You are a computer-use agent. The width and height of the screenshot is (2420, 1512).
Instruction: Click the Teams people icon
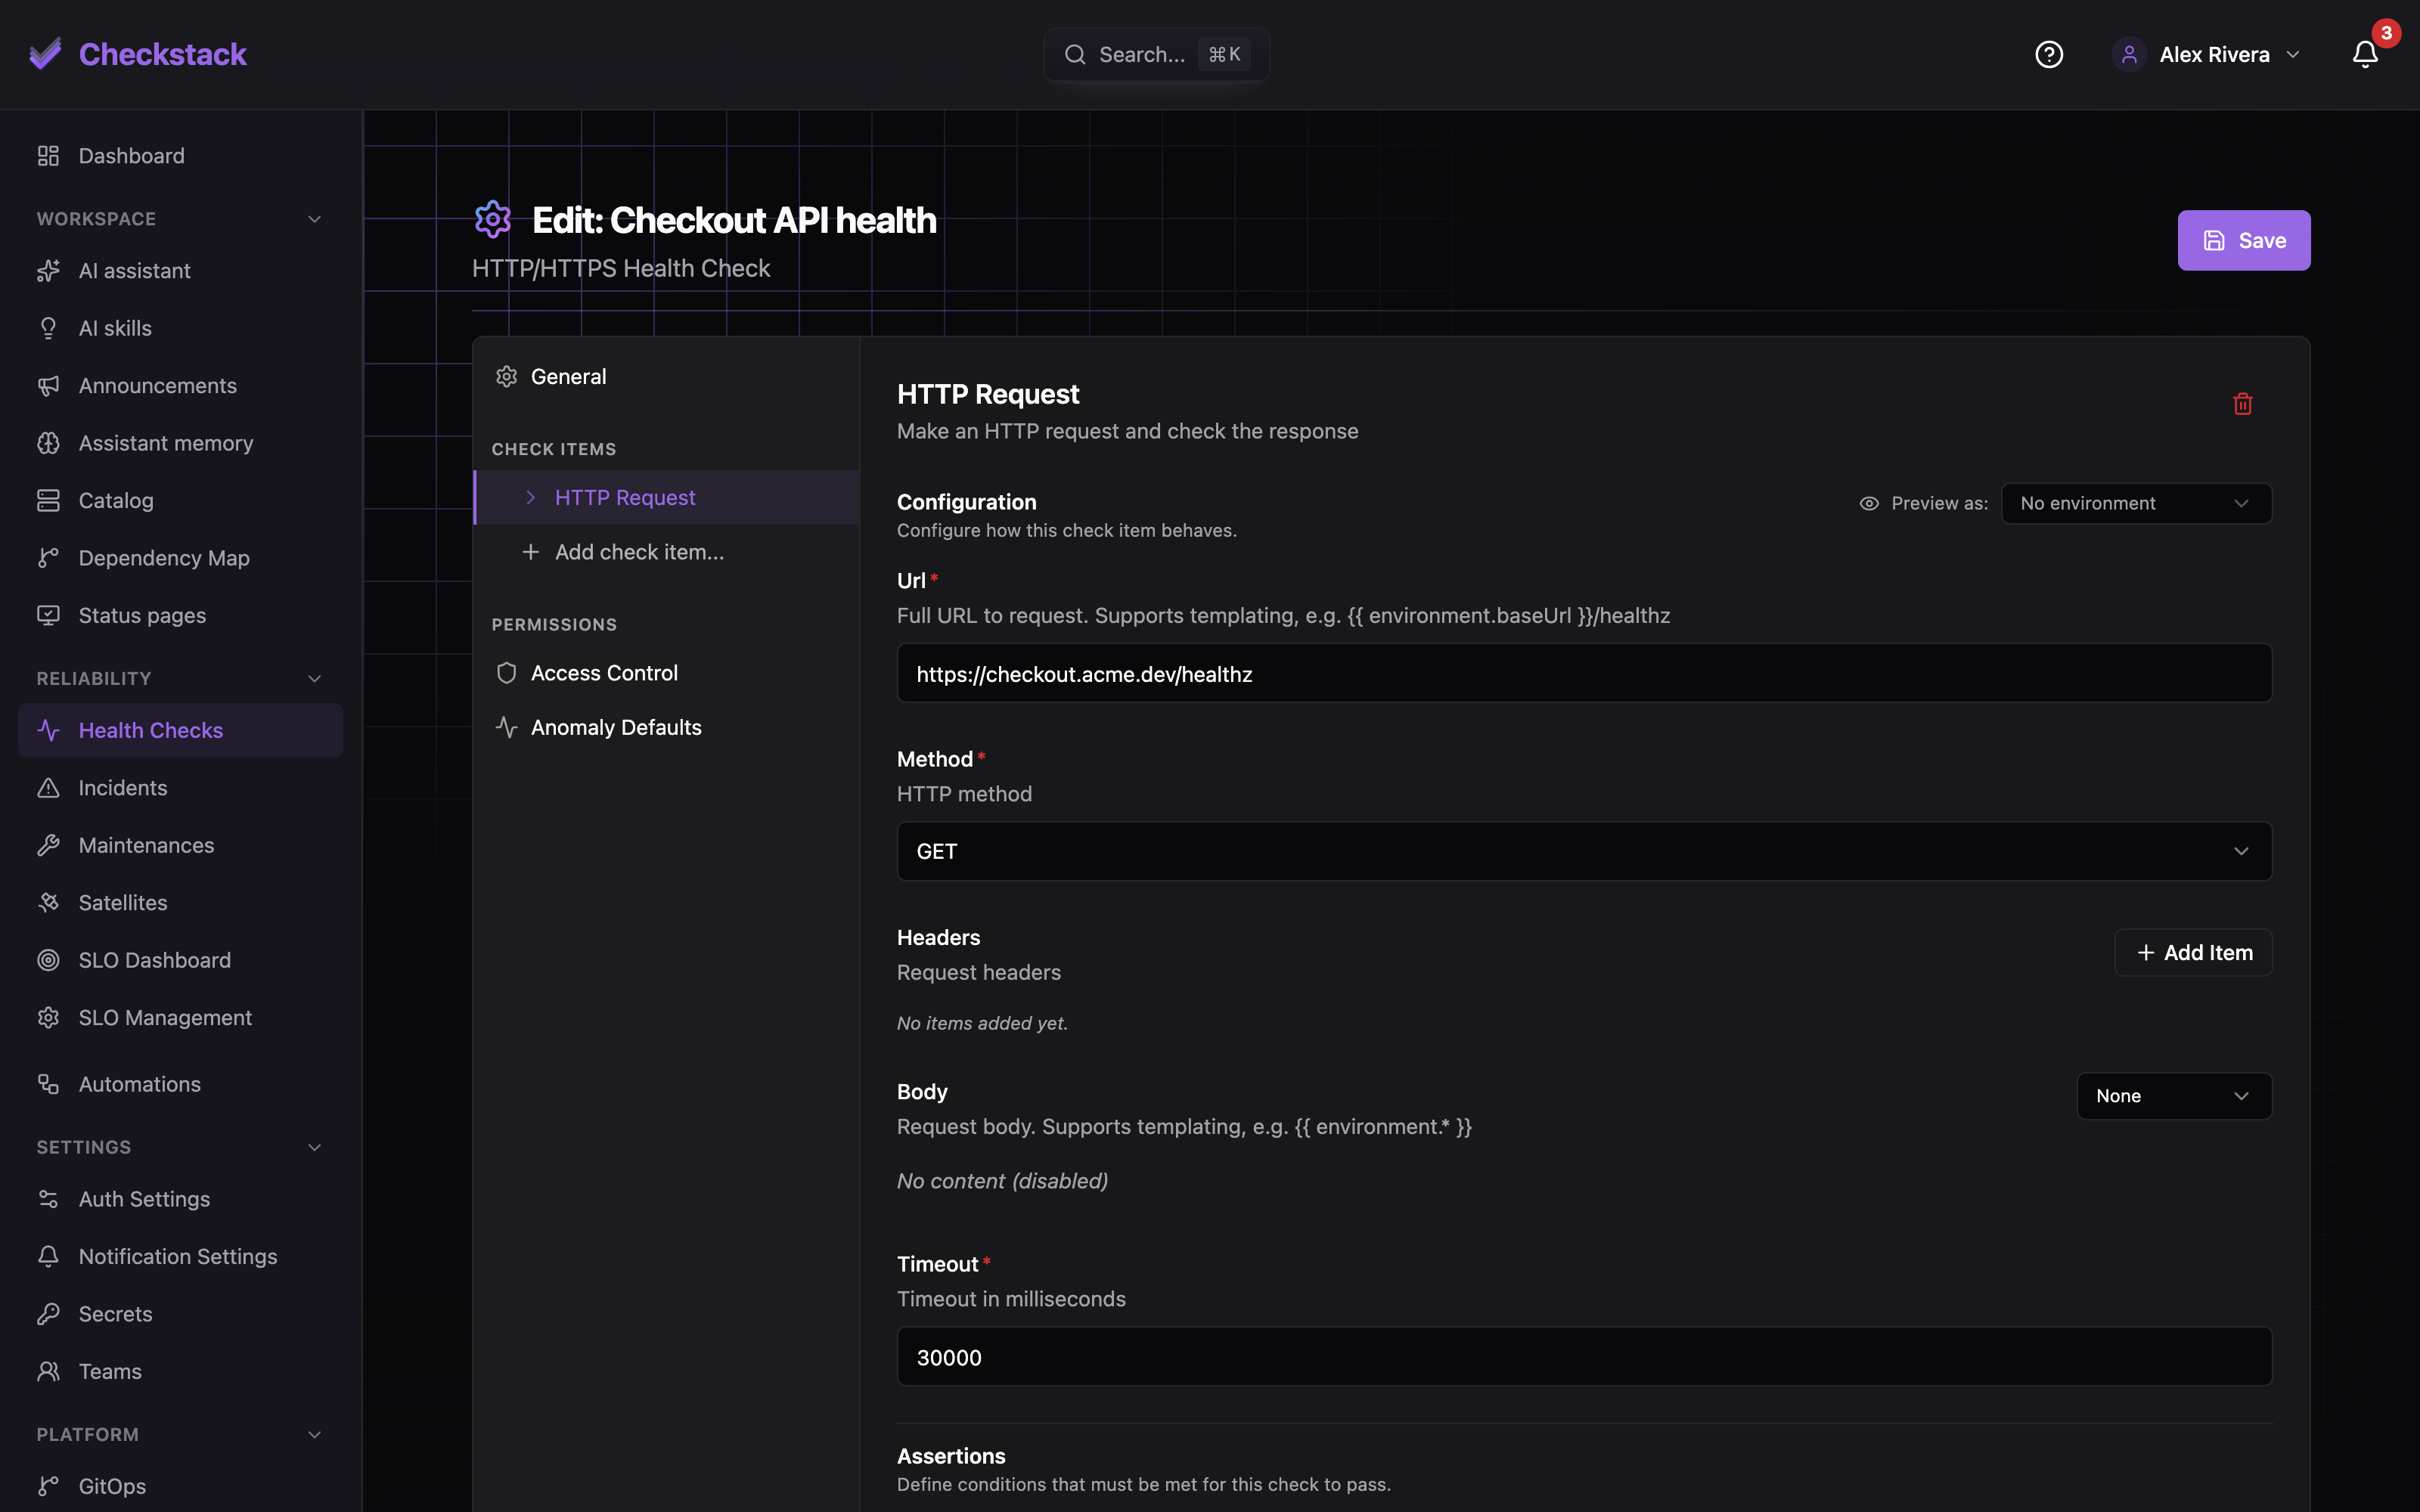tap(48, 1371)
